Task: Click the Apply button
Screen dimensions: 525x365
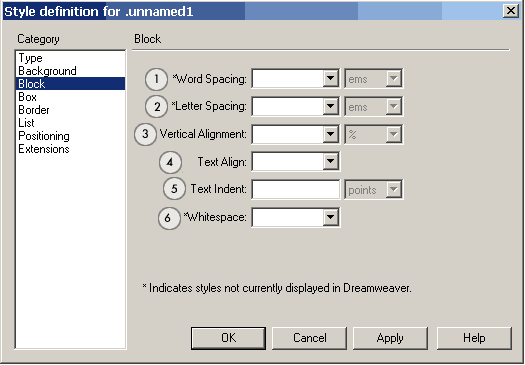Action: [390, 338]
